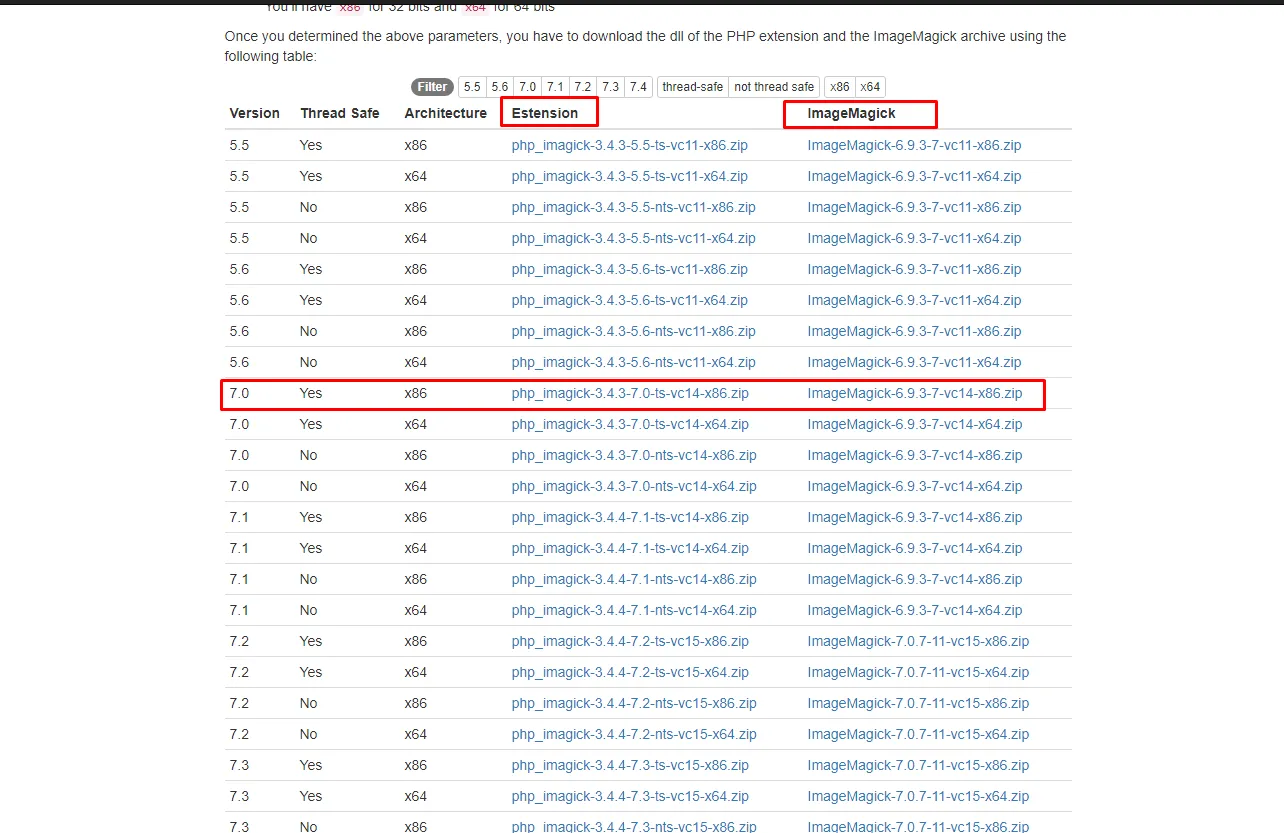Open php_imagick-3.4.3-5.6-nts-vc11-x86.zip link
The width and height of the screenshot is (1284, 833).
tap(634, 331)
